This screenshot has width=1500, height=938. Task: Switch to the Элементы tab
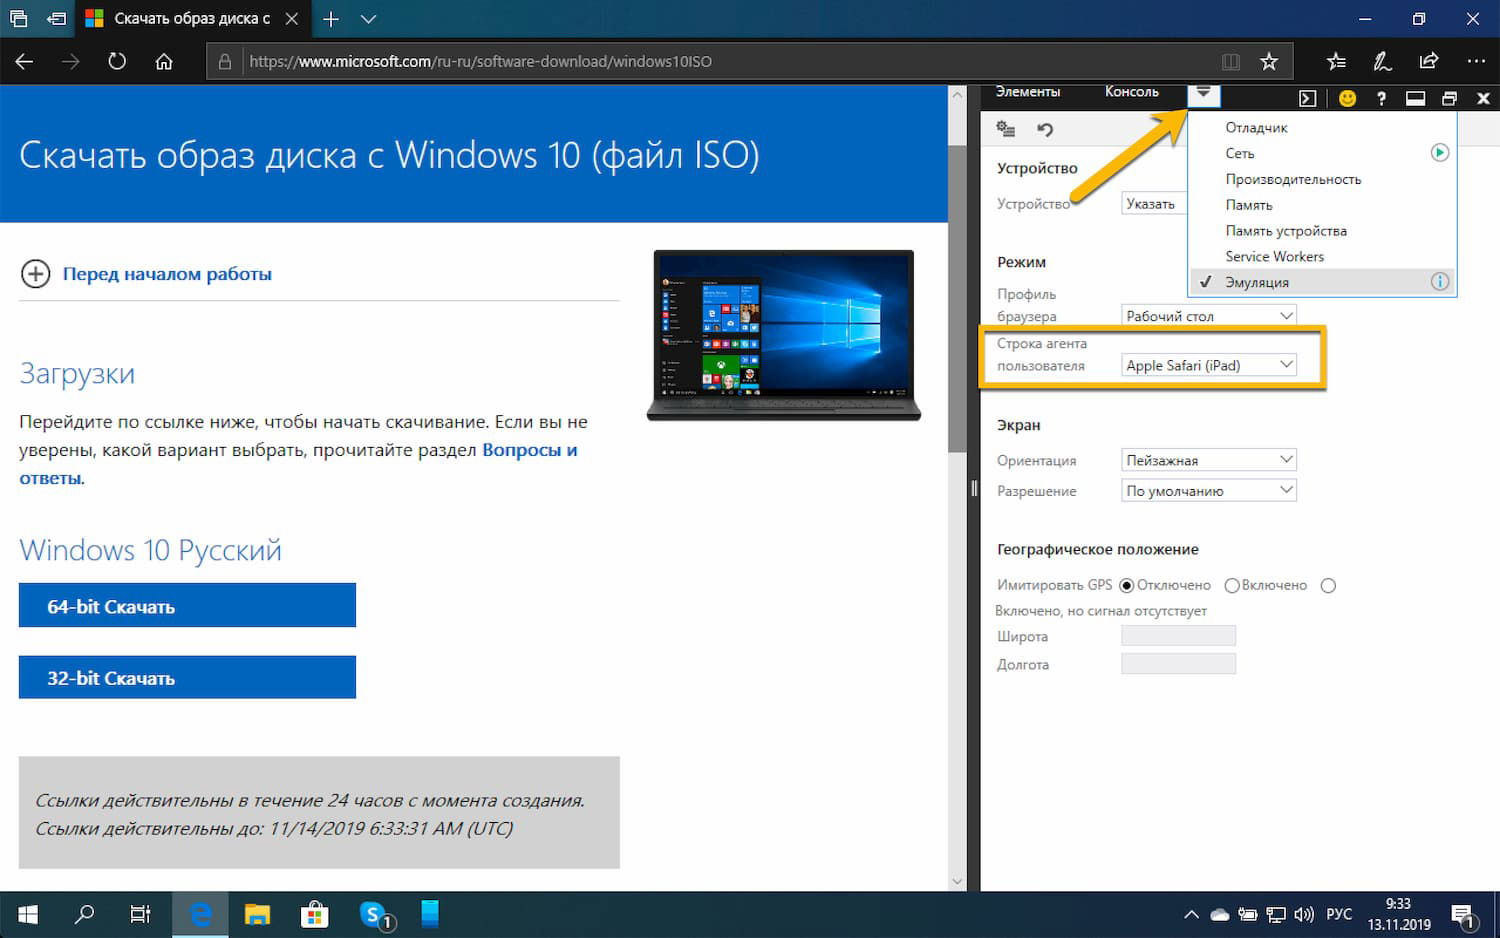[x=1029, y=91]
